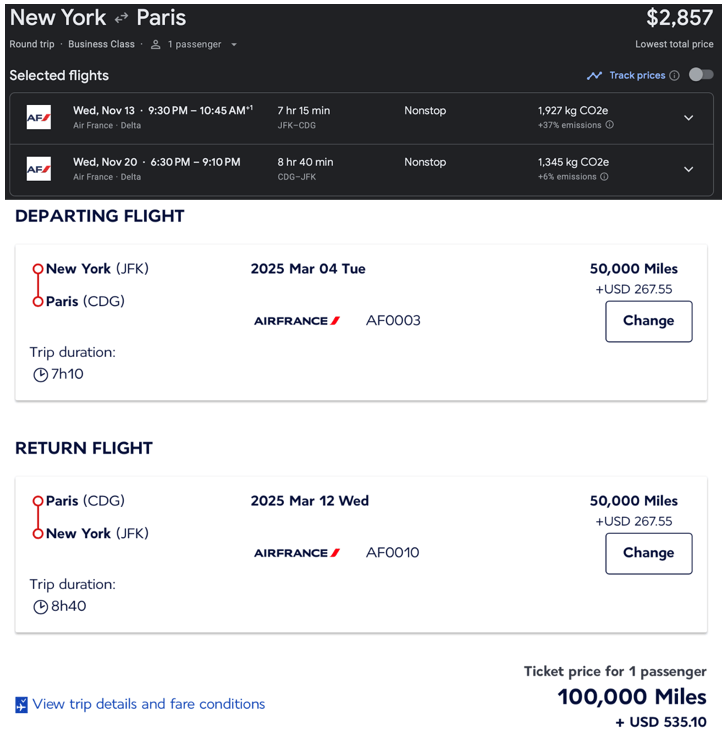The width and height of the screenshot is (726, 729).
Task: Expand the Wed, Nov 13 flight details
Action: click(688, 117)
